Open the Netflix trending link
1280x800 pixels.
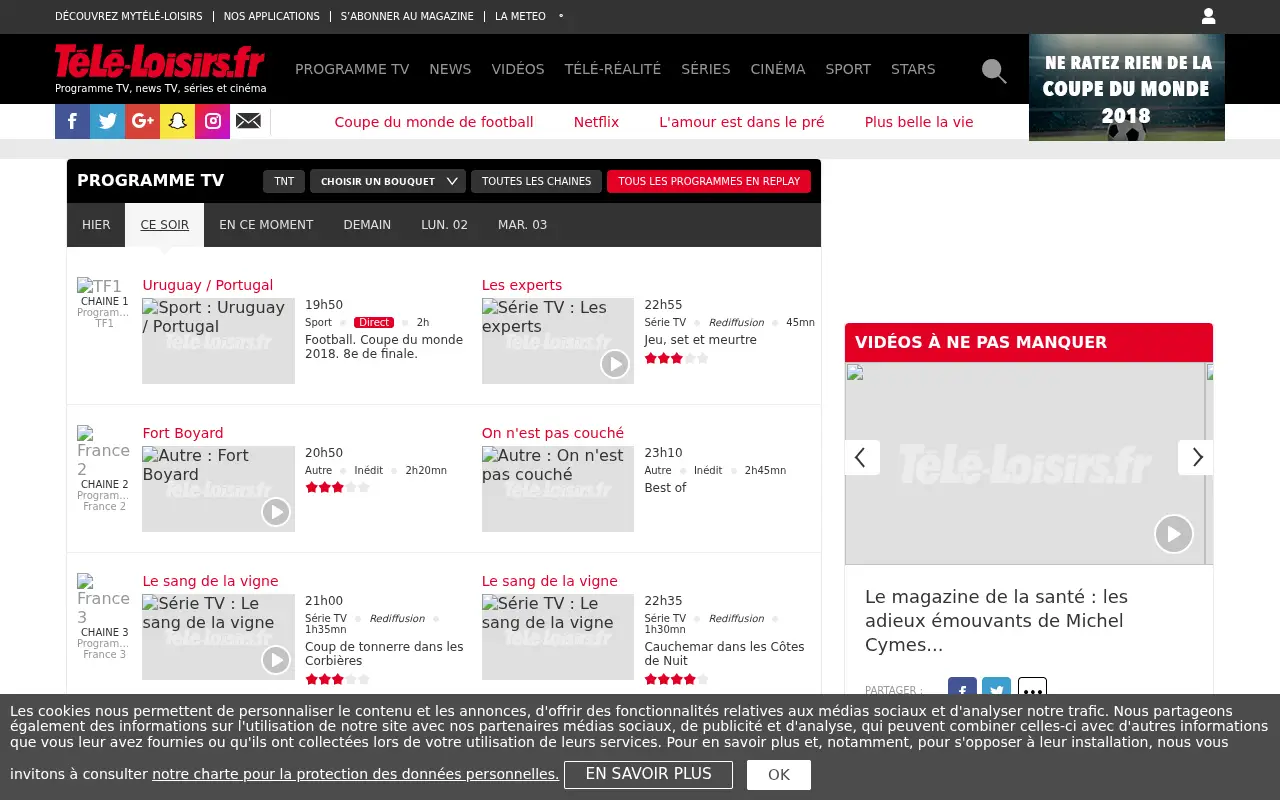[596, 122]
